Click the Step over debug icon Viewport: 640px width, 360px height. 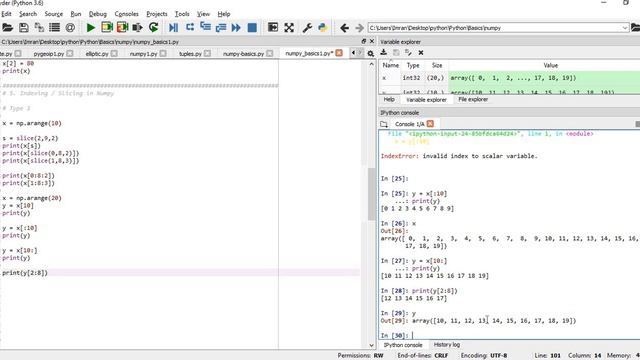coord(190,27)
